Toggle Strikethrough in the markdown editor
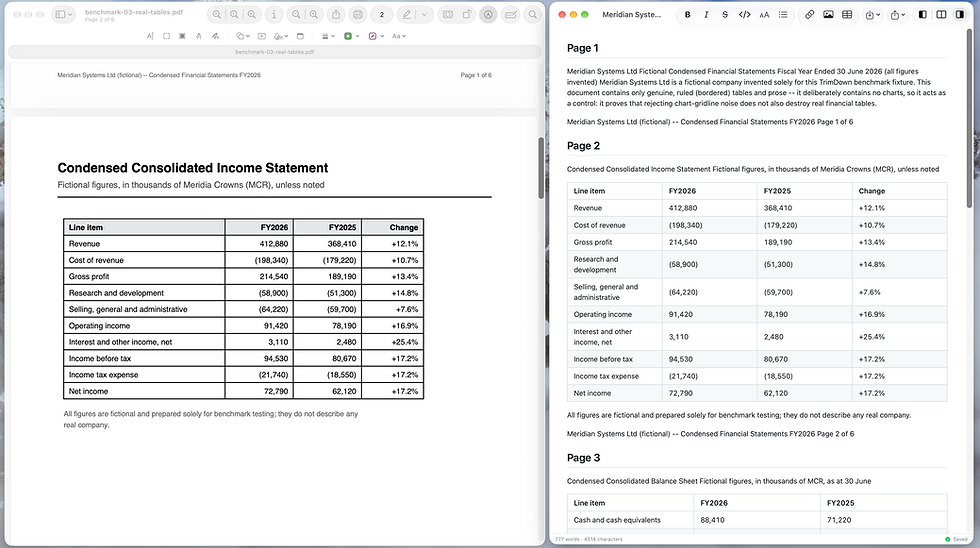Screen dimensions: 980x548 [725, 14]
